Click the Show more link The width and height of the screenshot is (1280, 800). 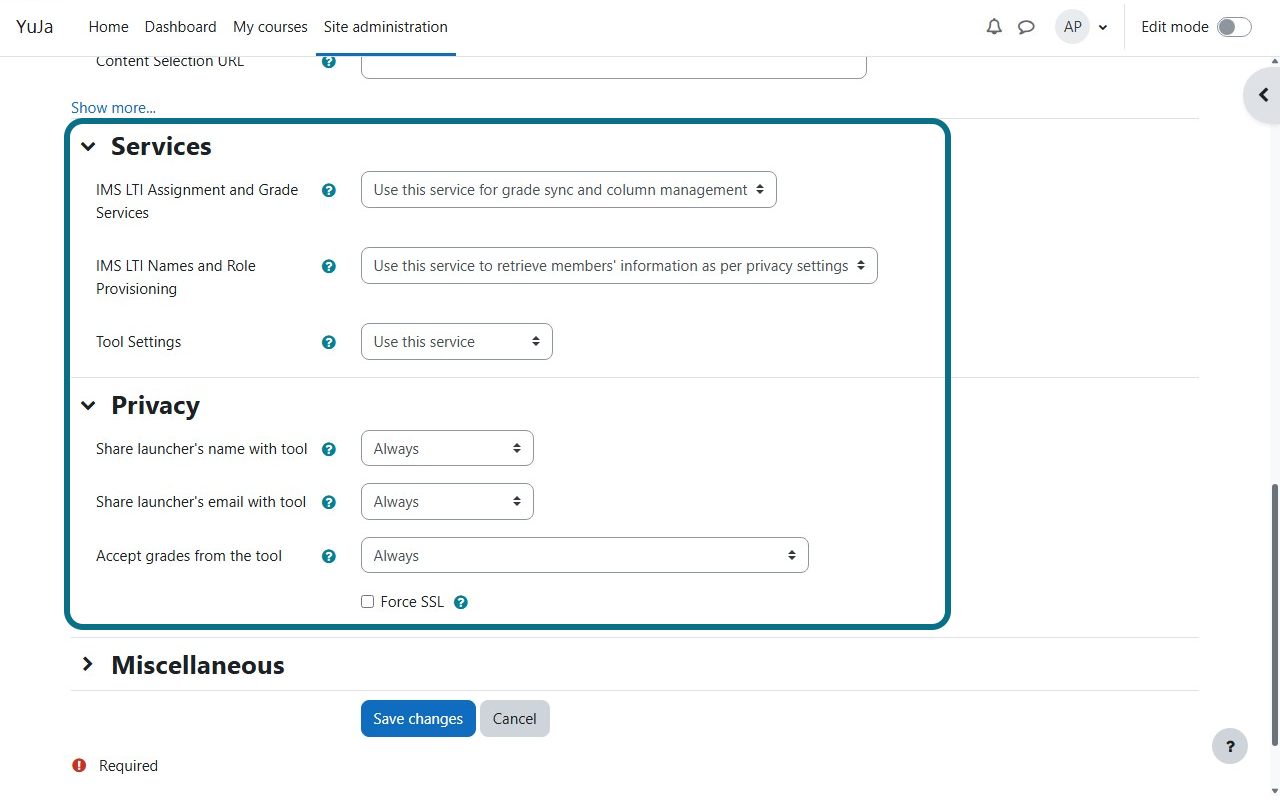(113, 107)
